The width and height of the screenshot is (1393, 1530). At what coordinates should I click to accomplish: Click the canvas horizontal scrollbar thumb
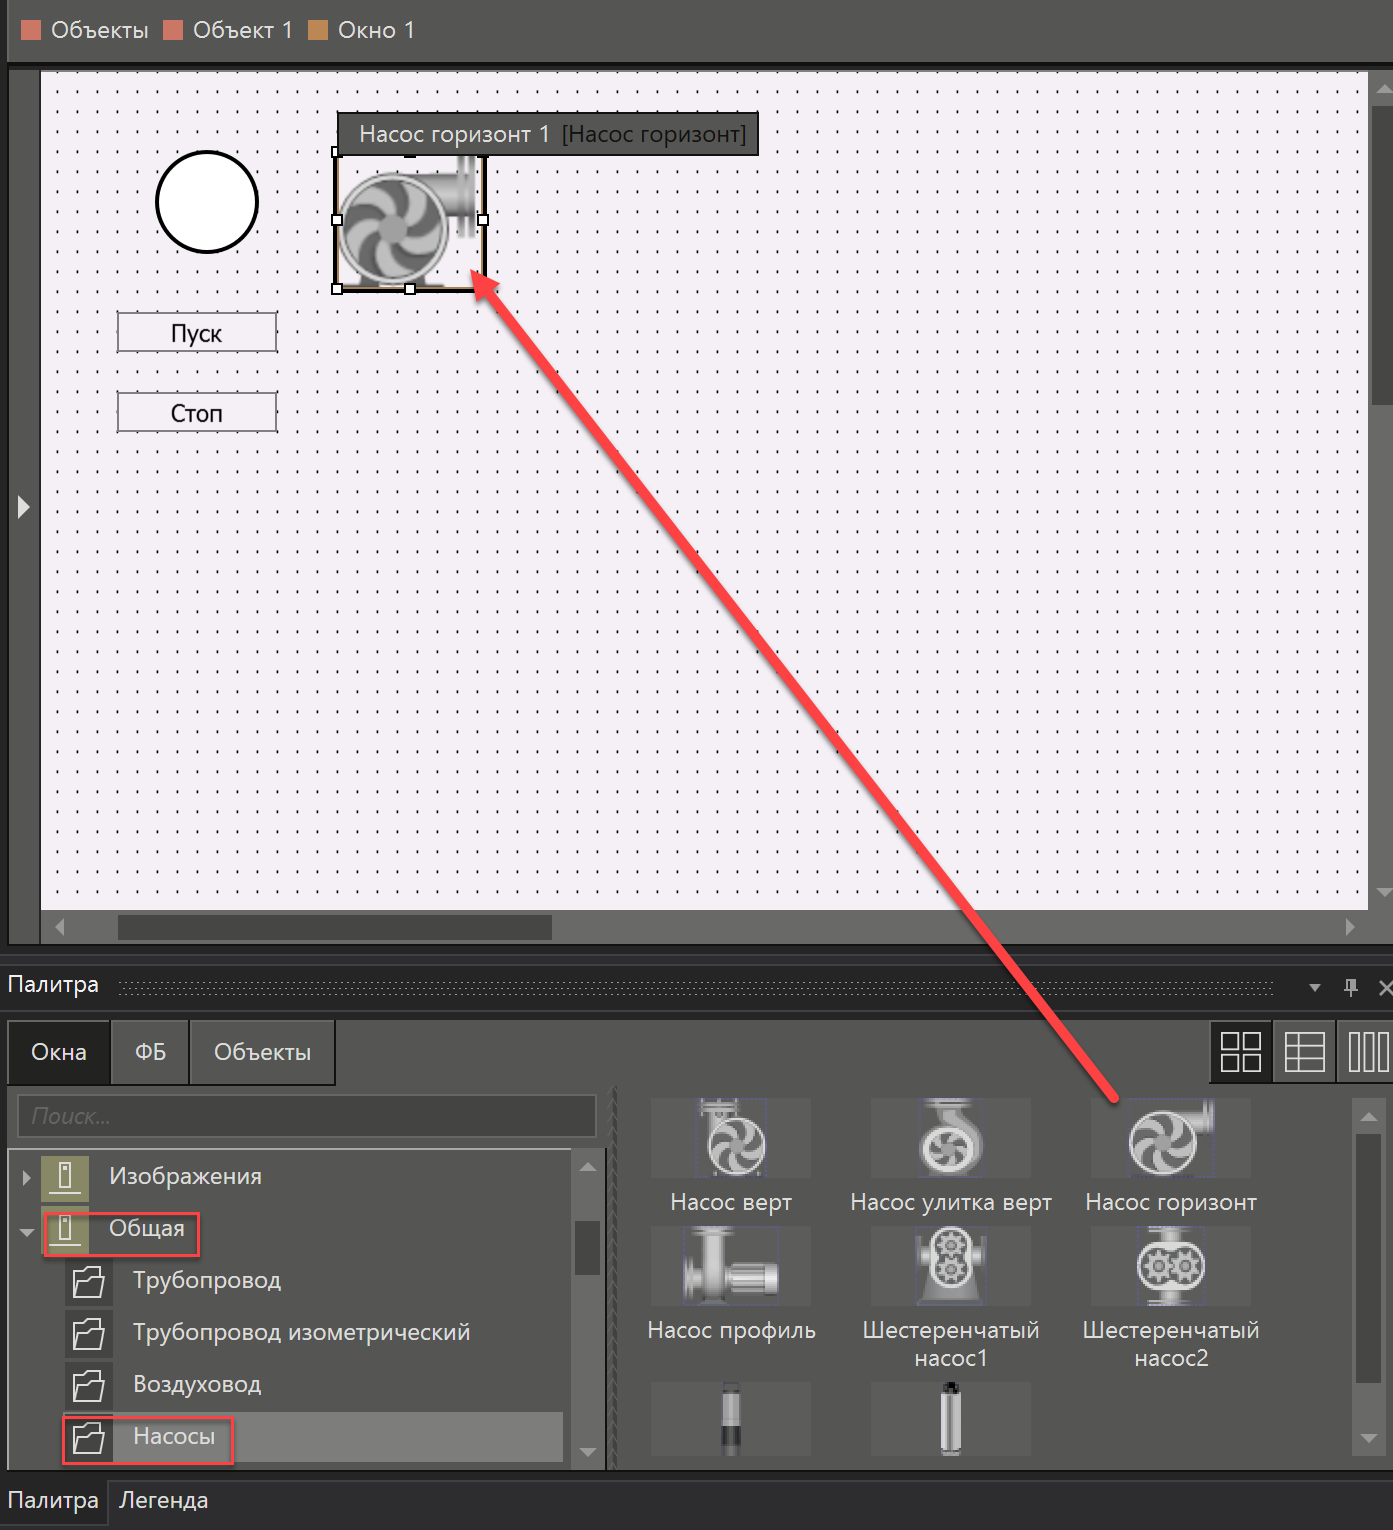(334, 927)
